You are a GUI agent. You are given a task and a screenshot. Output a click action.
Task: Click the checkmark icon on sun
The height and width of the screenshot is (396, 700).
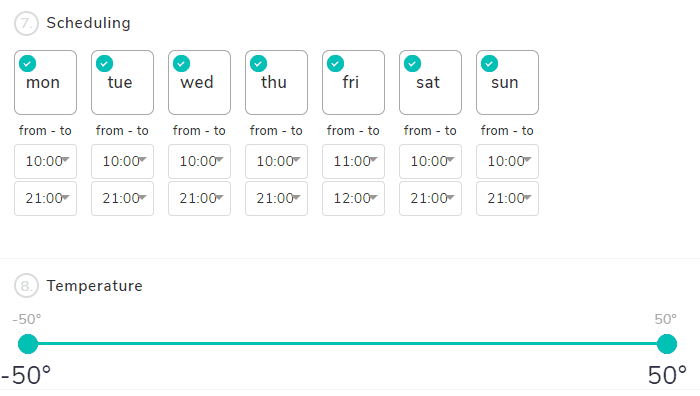[489, 64]
